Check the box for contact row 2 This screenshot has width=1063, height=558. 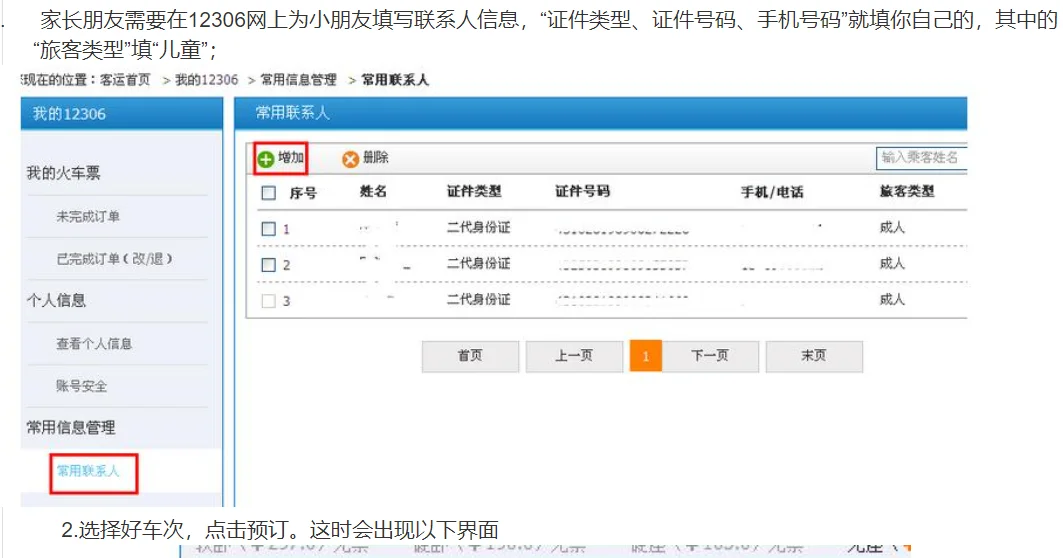268,265
